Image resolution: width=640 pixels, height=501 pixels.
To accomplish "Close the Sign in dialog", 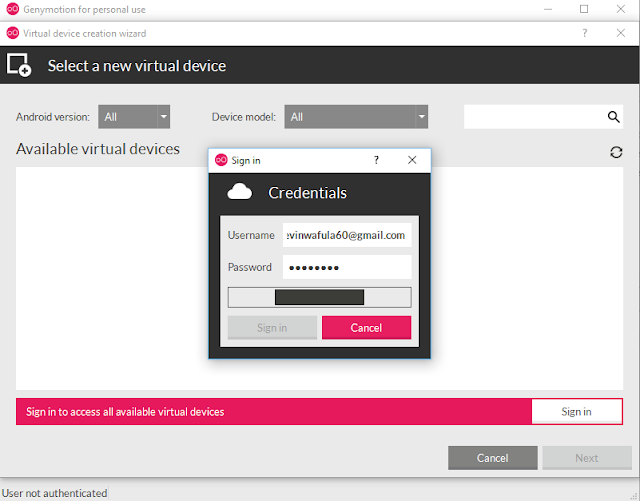I will (x=412, y=160).
